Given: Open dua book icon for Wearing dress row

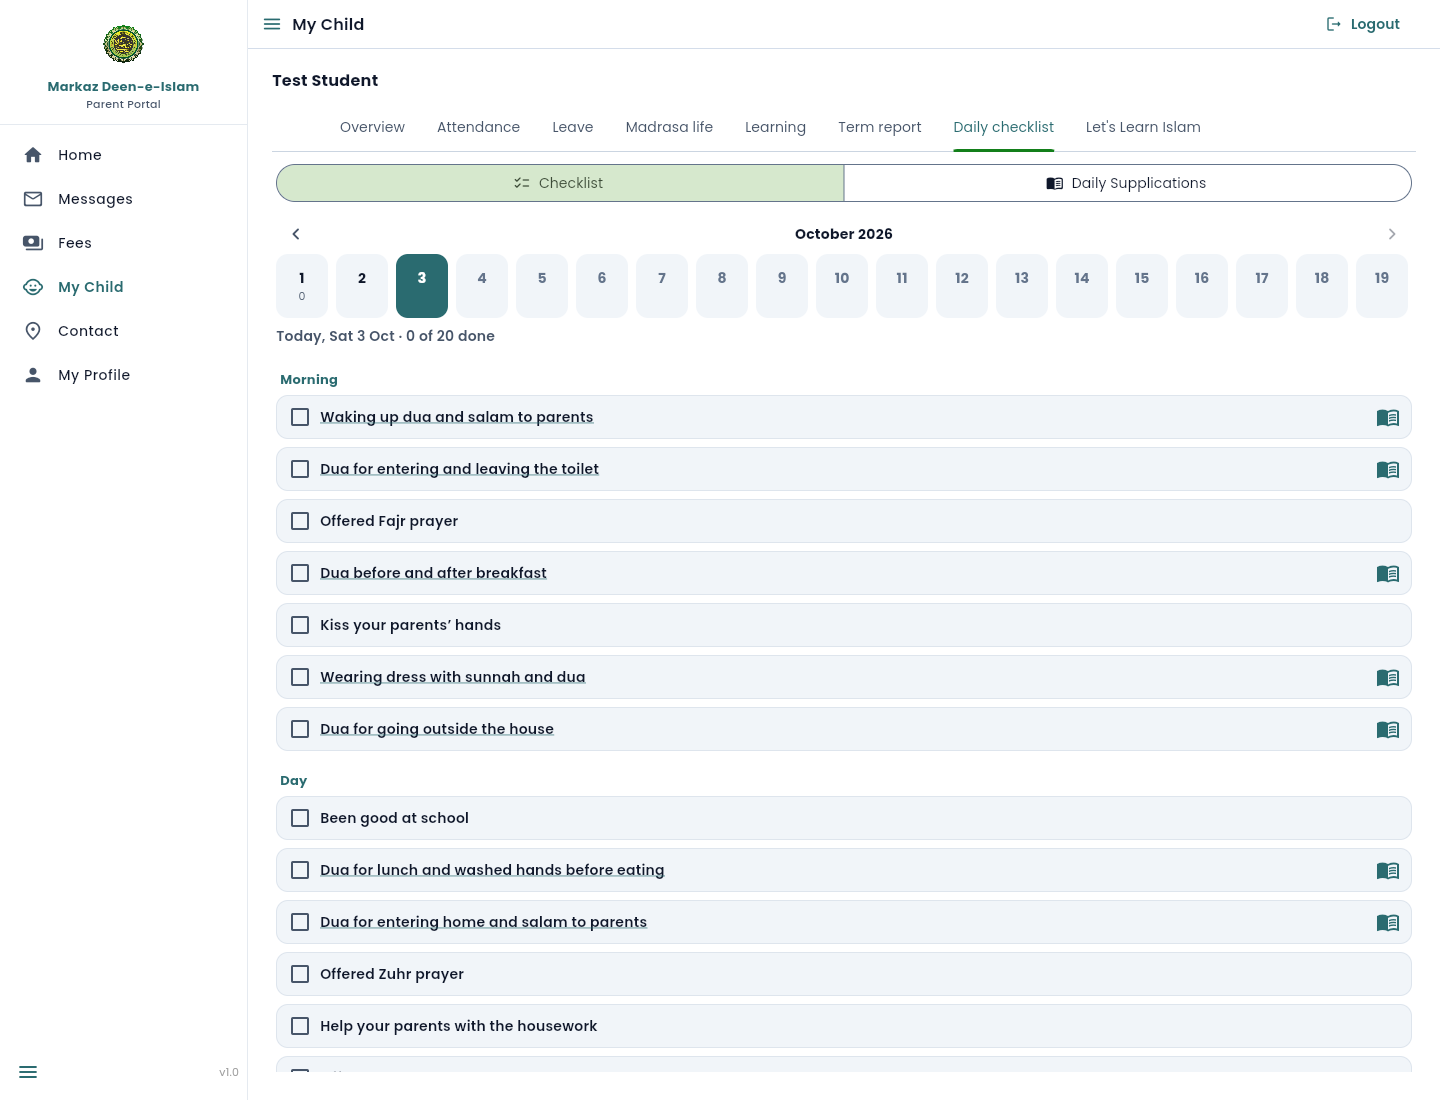Looking at the screenshot, I should 1388,678.
